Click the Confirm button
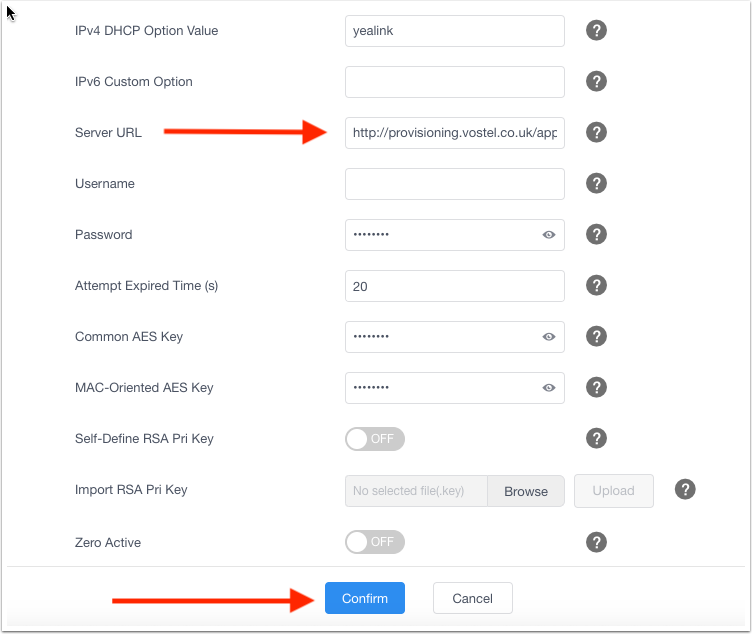 [x=364, y=598]
